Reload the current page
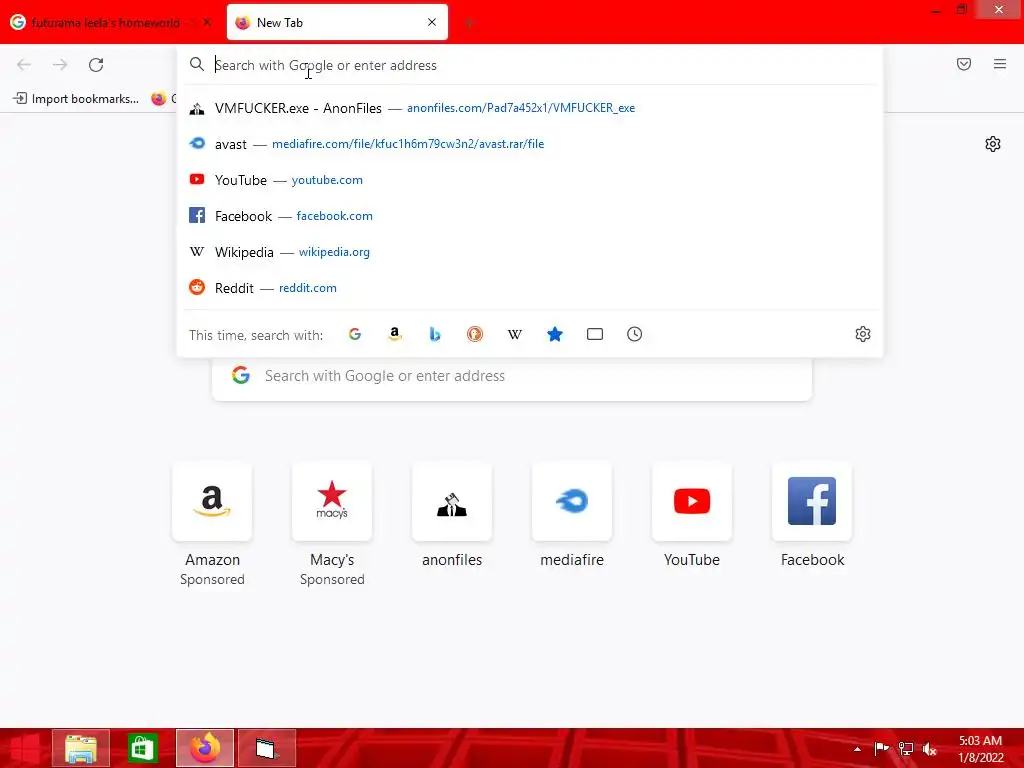Image resolution: width=1024 pixels, height=768 pixels. coord(96,65)
